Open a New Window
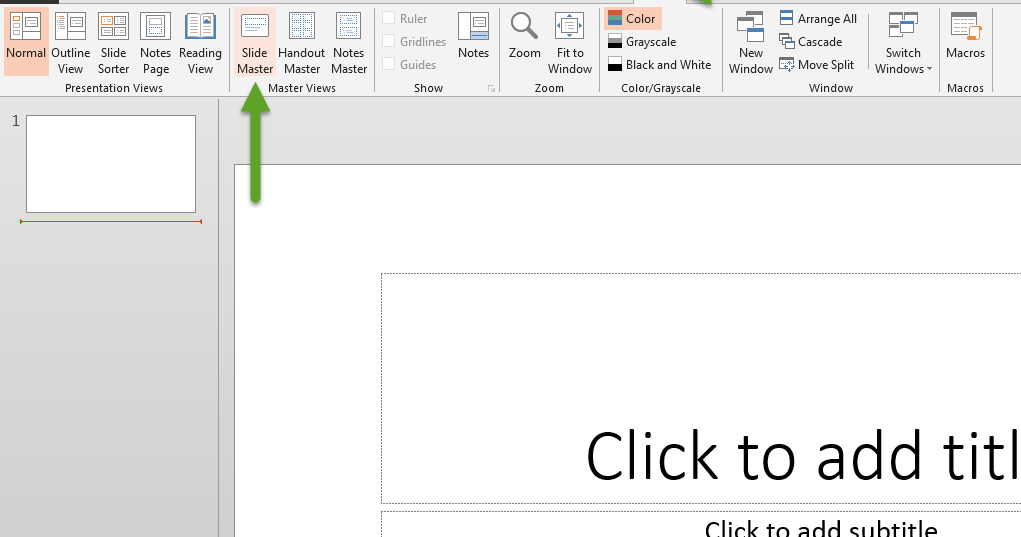Screen dimensions: 1021x537 coord(751,42)
